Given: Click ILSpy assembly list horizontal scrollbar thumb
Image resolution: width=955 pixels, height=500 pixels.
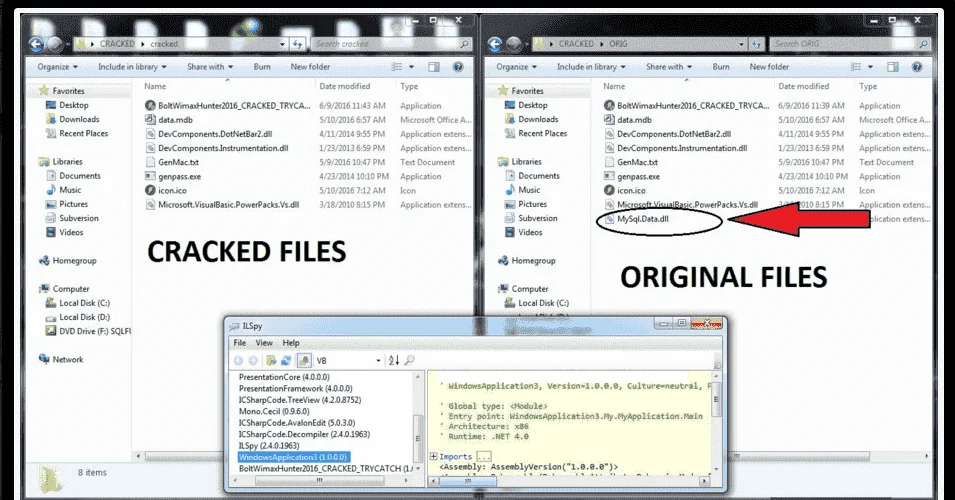Looking at the screenshot, I should click(319, 481).
